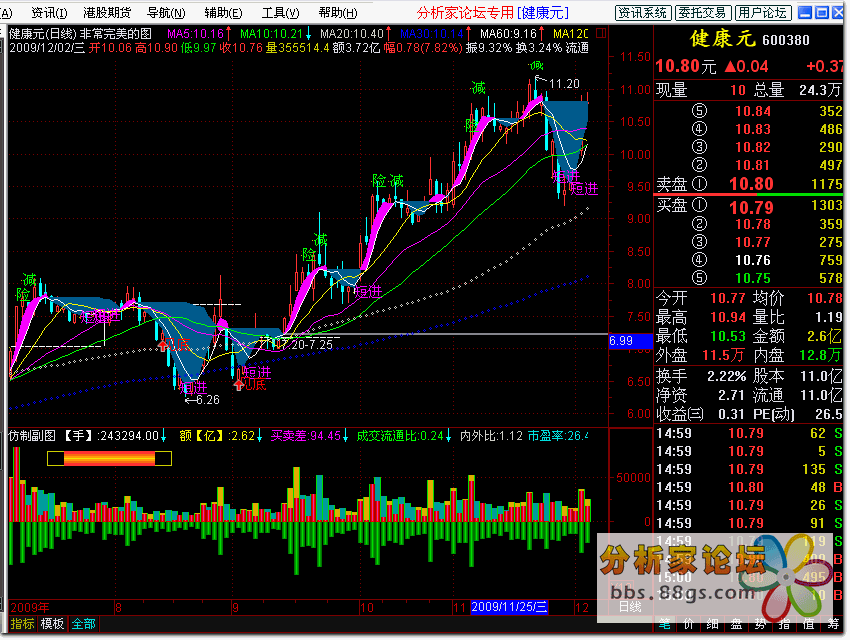Select the 价 price view button
This screenshot has height=640, width=850.
point(690,624)
